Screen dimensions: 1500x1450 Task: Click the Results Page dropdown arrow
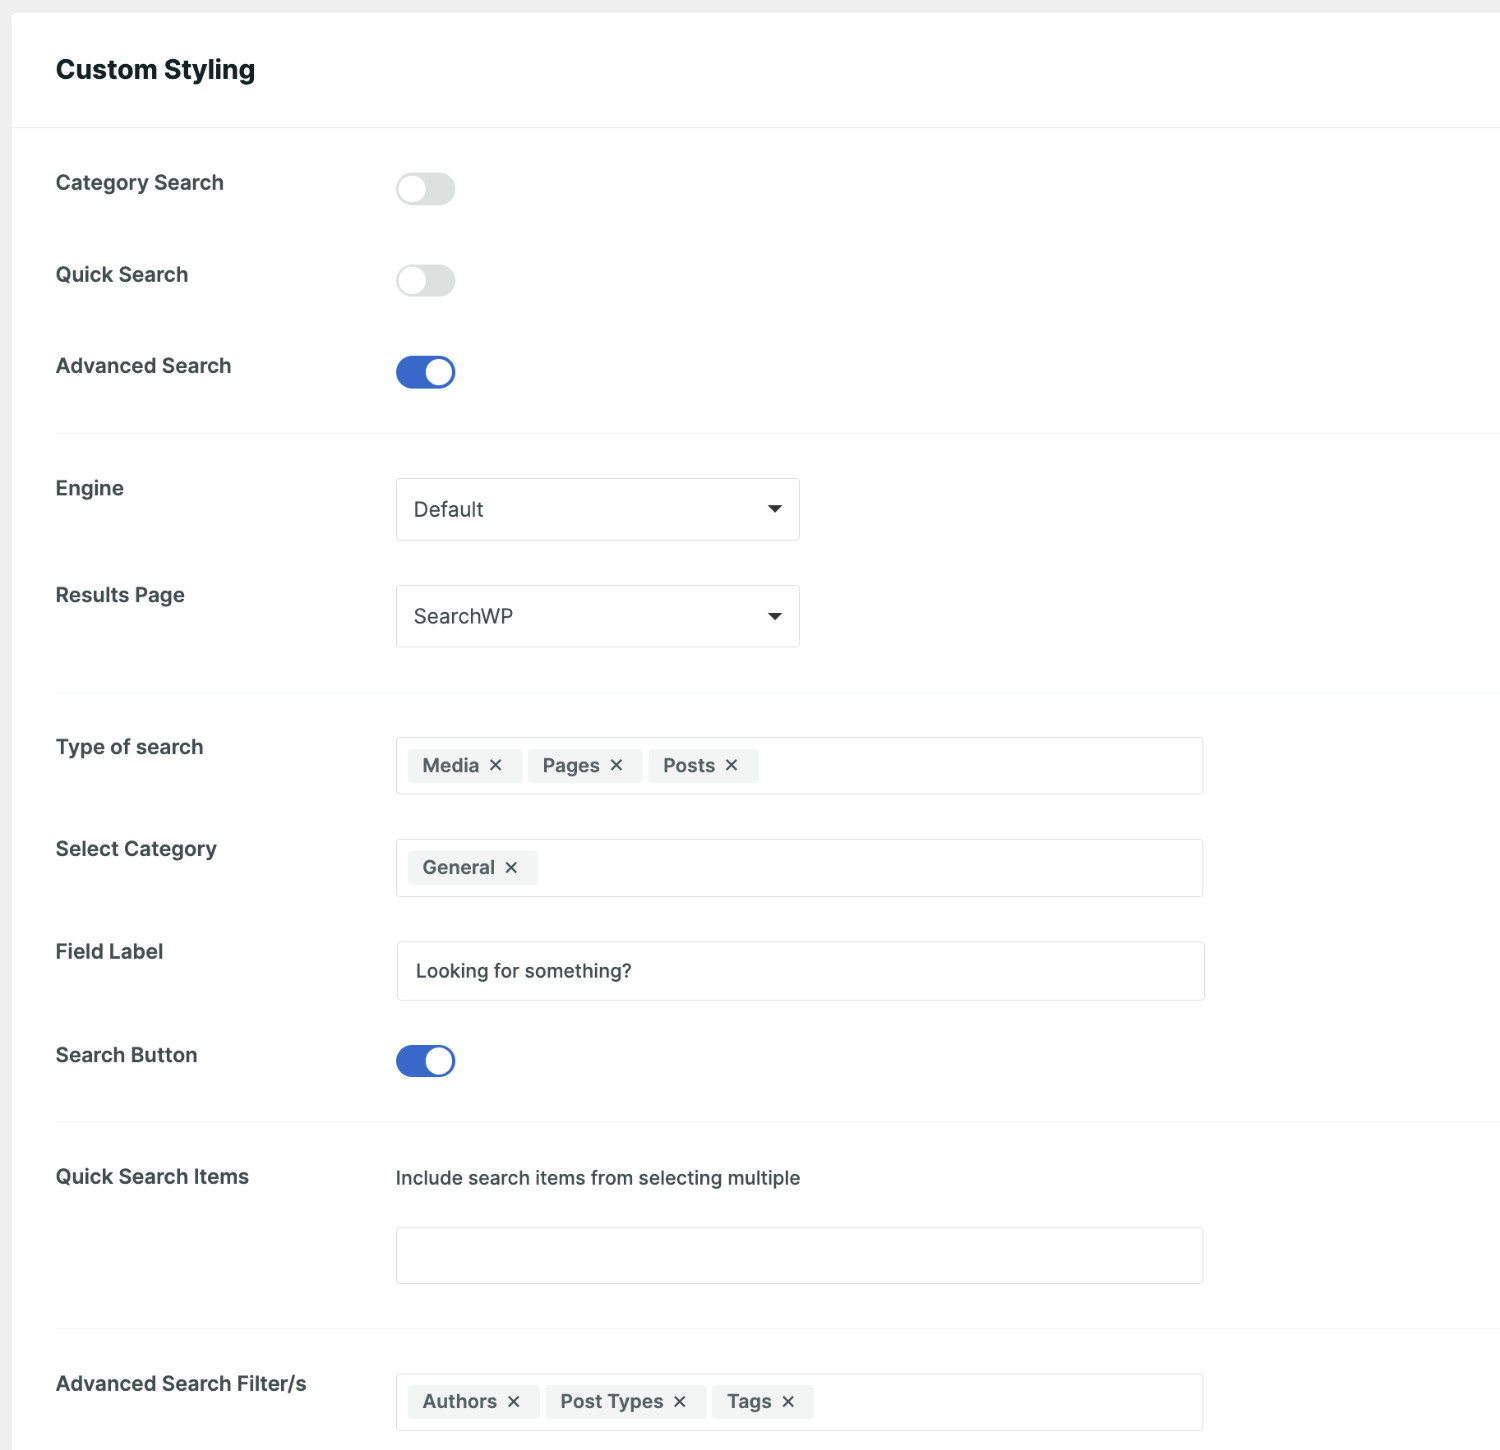point(775,617)
